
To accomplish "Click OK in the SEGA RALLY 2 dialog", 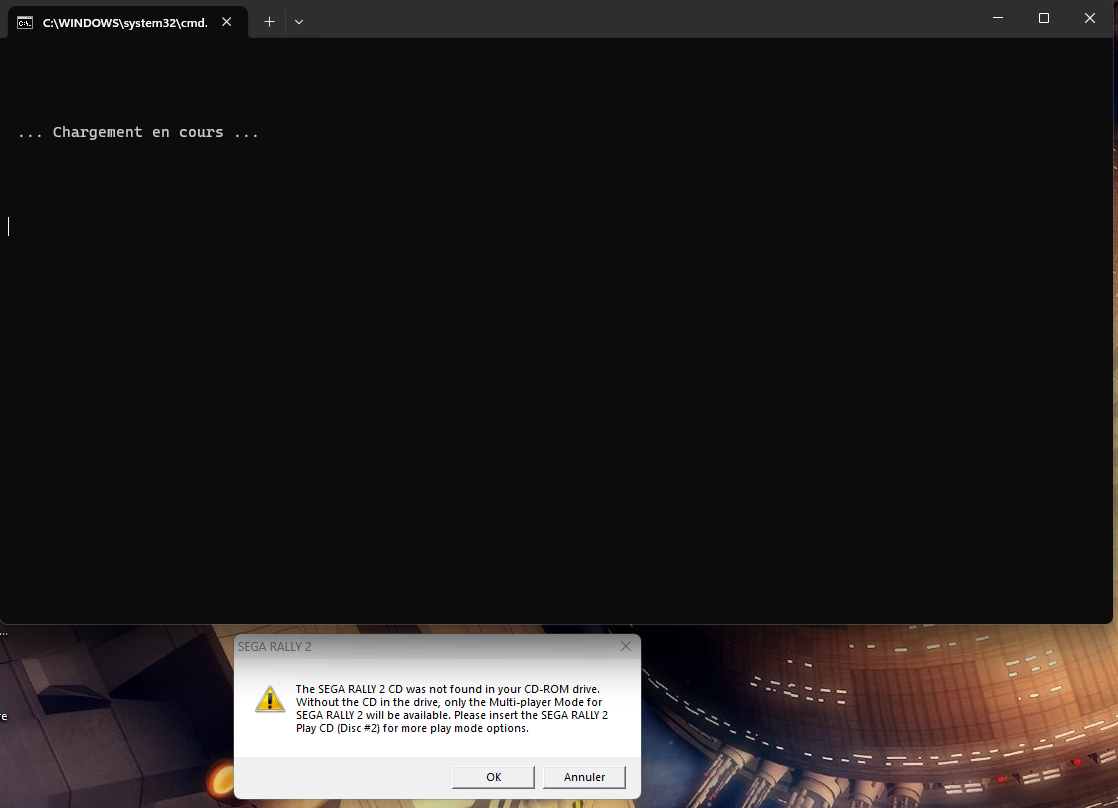I will (493, 777).
